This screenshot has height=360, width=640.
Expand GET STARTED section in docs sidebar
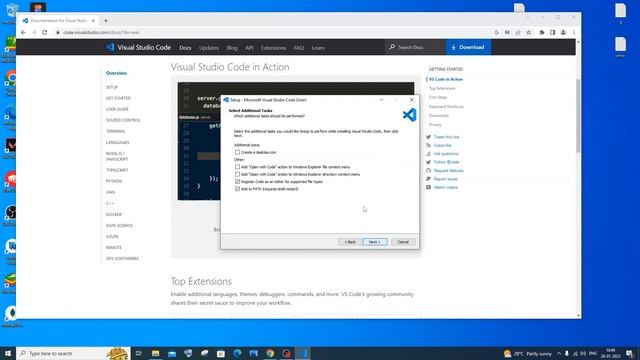pyautogui.click(x=118, y=98)
